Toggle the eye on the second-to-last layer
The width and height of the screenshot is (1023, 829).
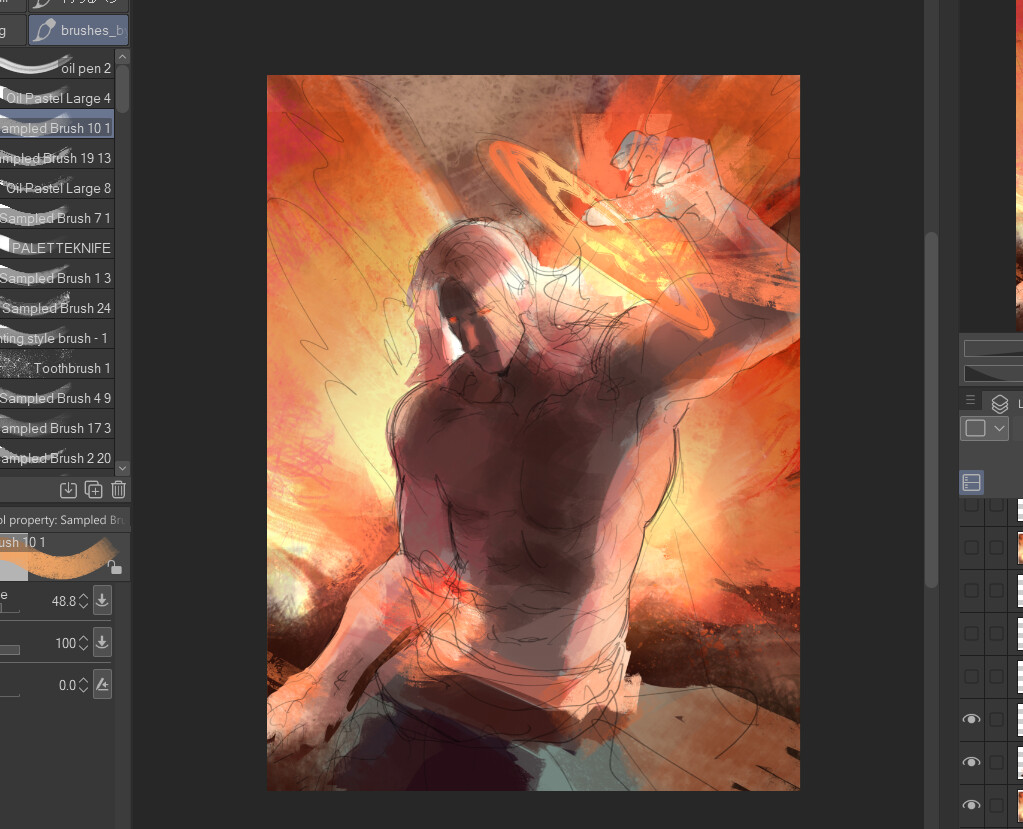[971, 762]
